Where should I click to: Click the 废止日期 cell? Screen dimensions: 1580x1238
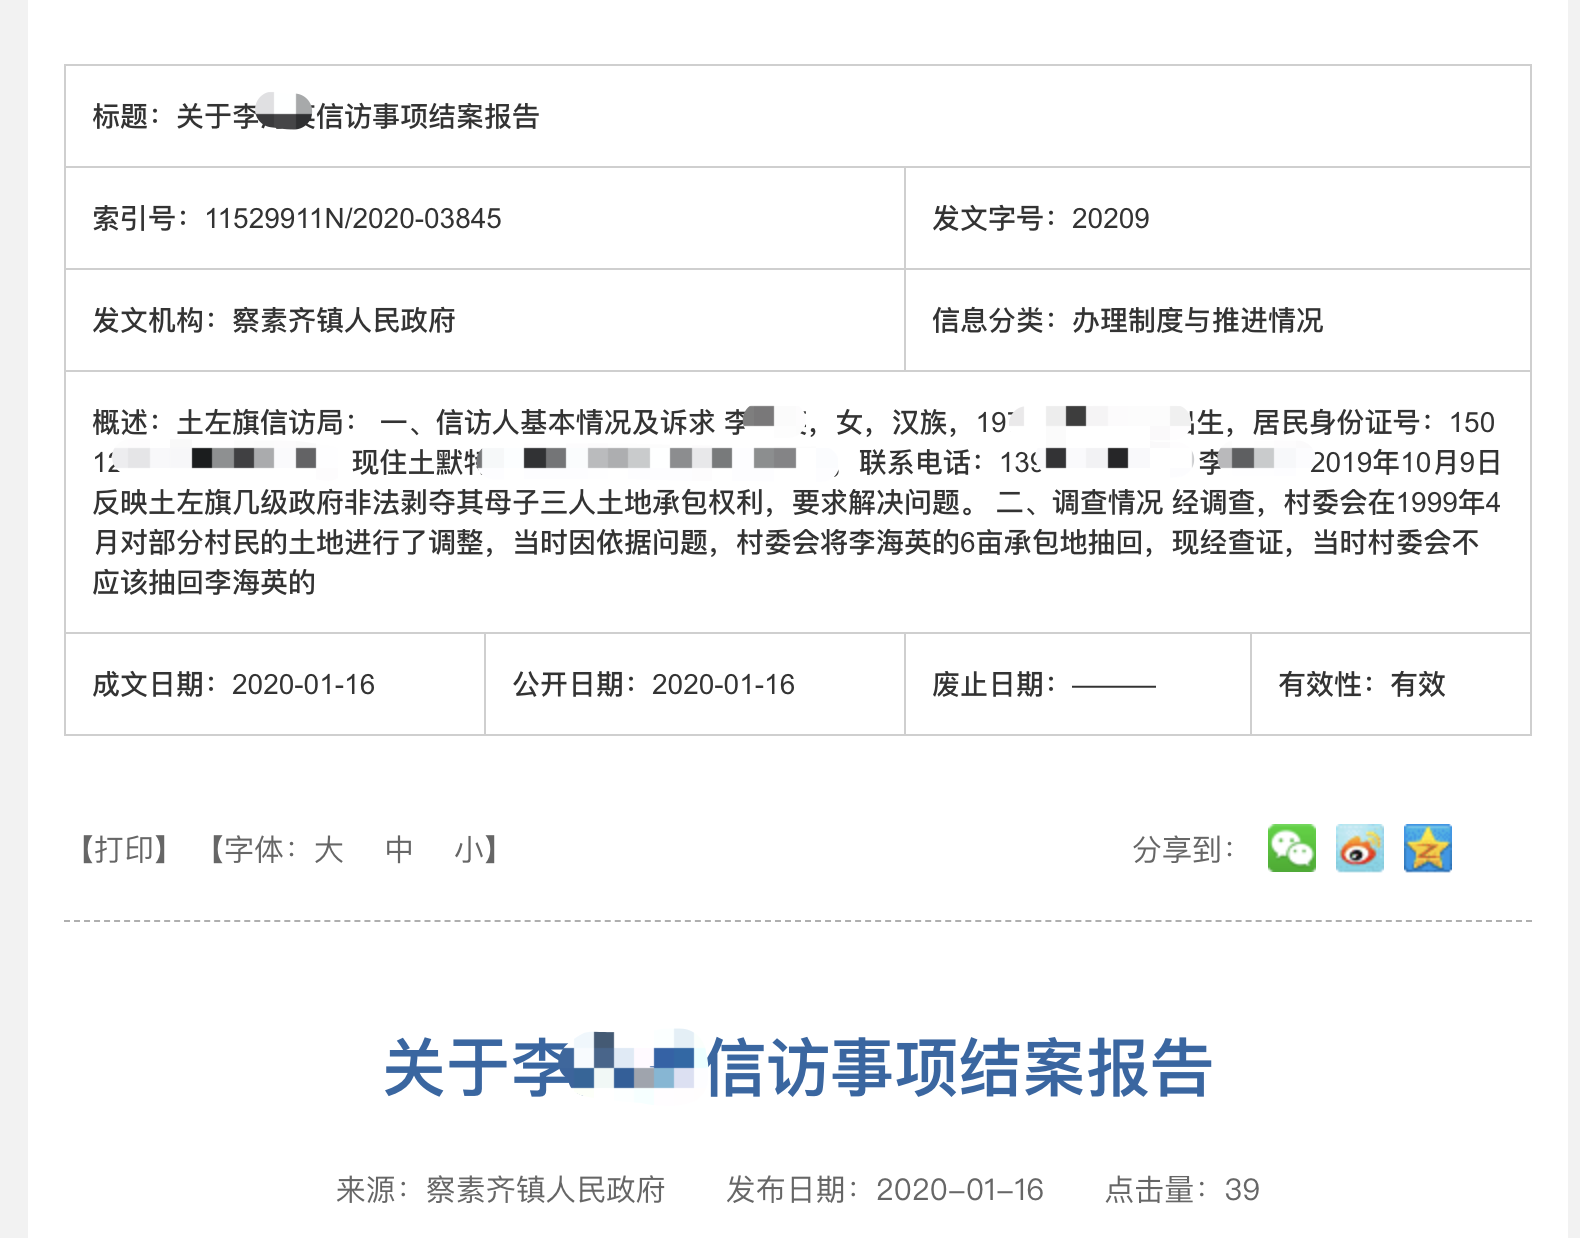pyautogui.click(x=1077, y=685)
